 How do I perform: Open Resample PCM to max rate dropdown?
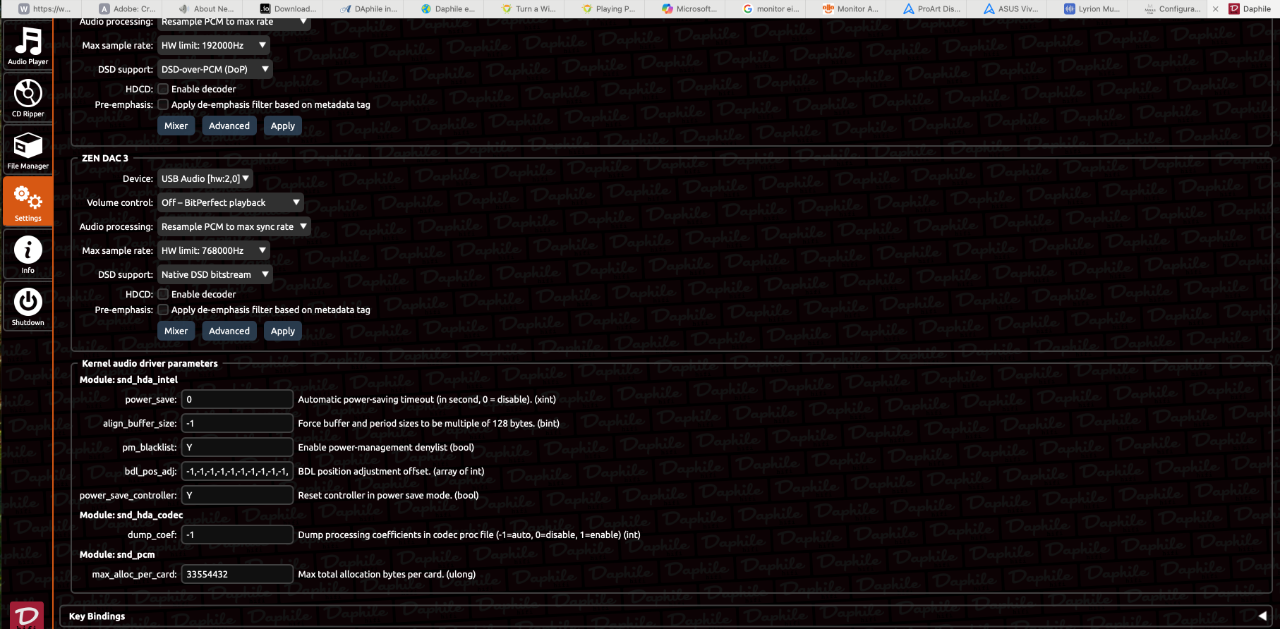tap(234, 21)
